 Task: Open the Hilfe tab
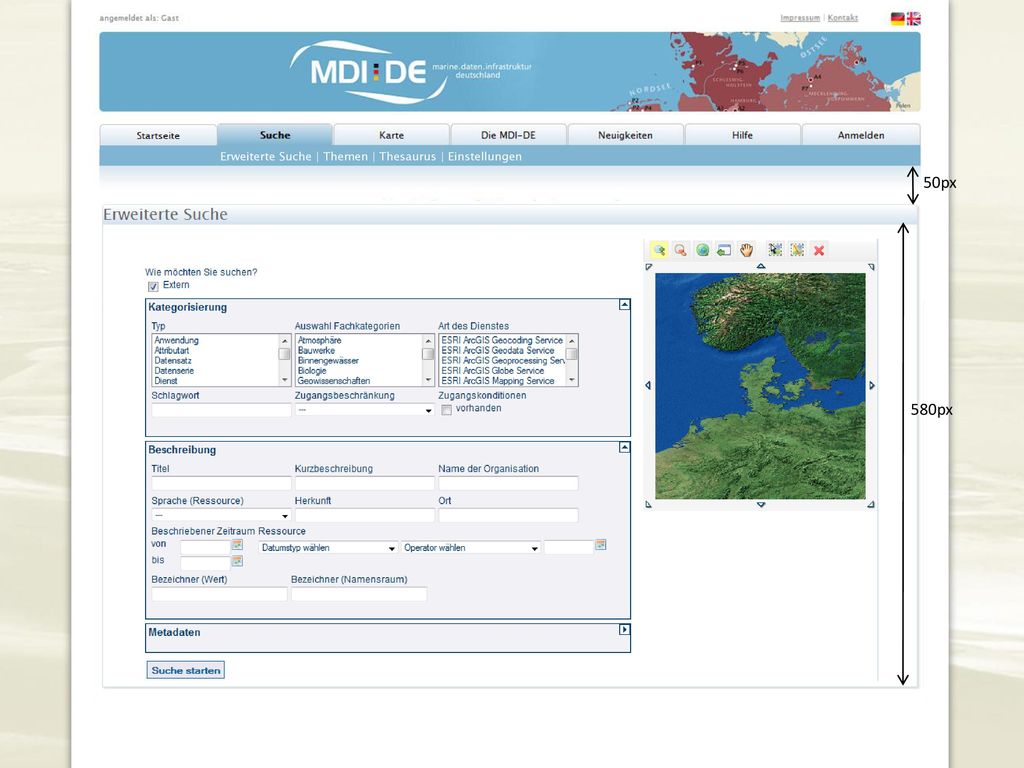tap(742, 135)
